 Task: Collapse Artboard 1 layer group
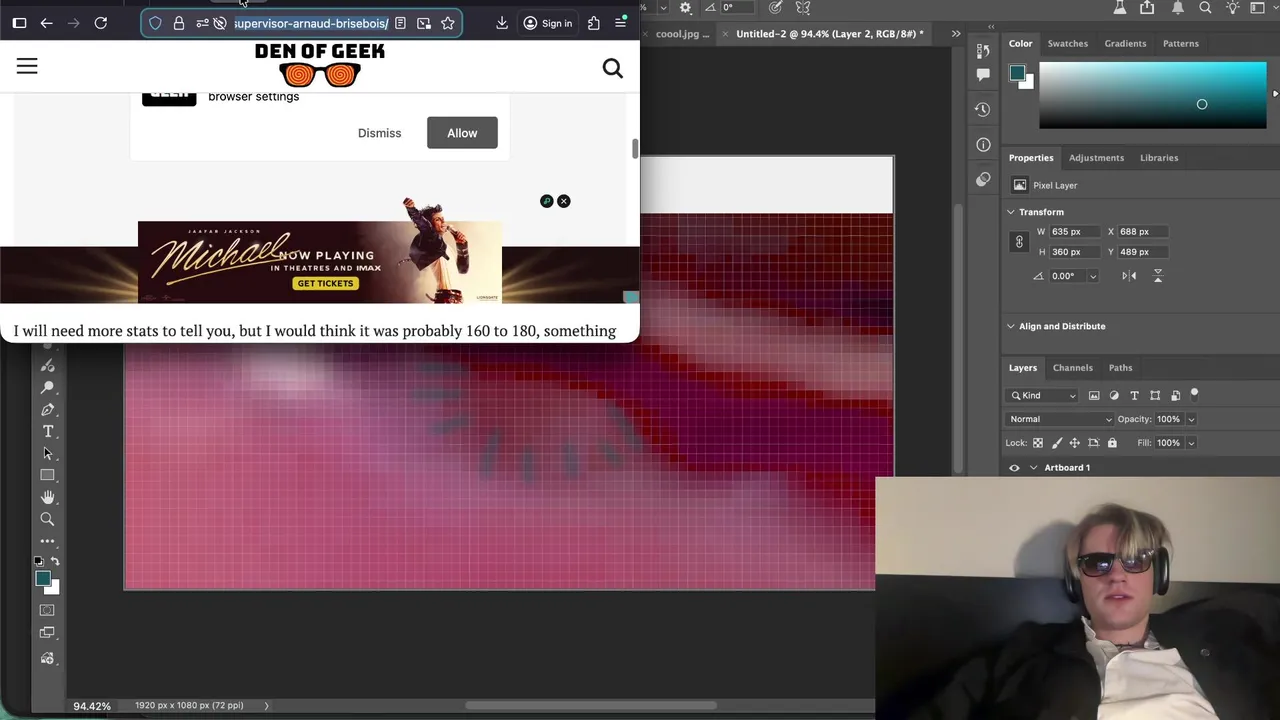pyautogui.click(x=1033, y=468)
